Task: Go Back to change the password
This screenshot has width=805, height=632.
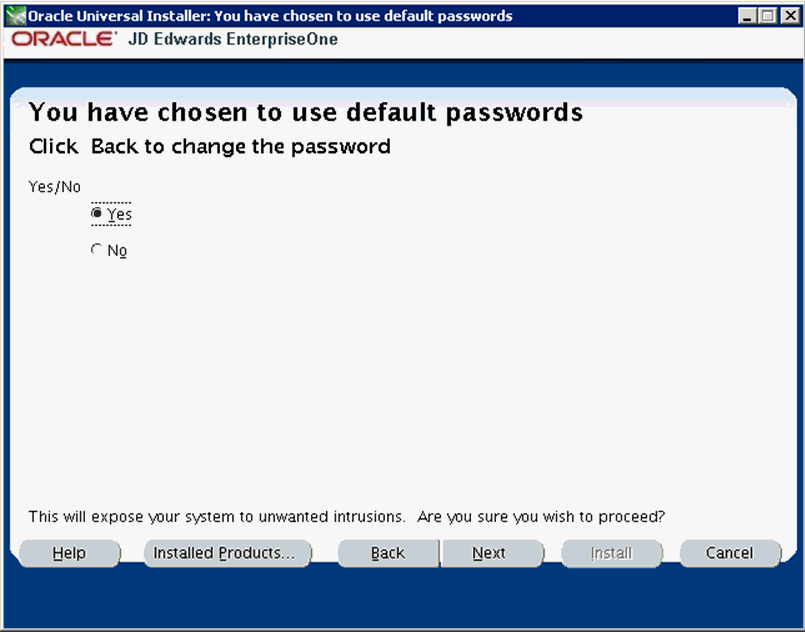Action: (x=388, y=553)
